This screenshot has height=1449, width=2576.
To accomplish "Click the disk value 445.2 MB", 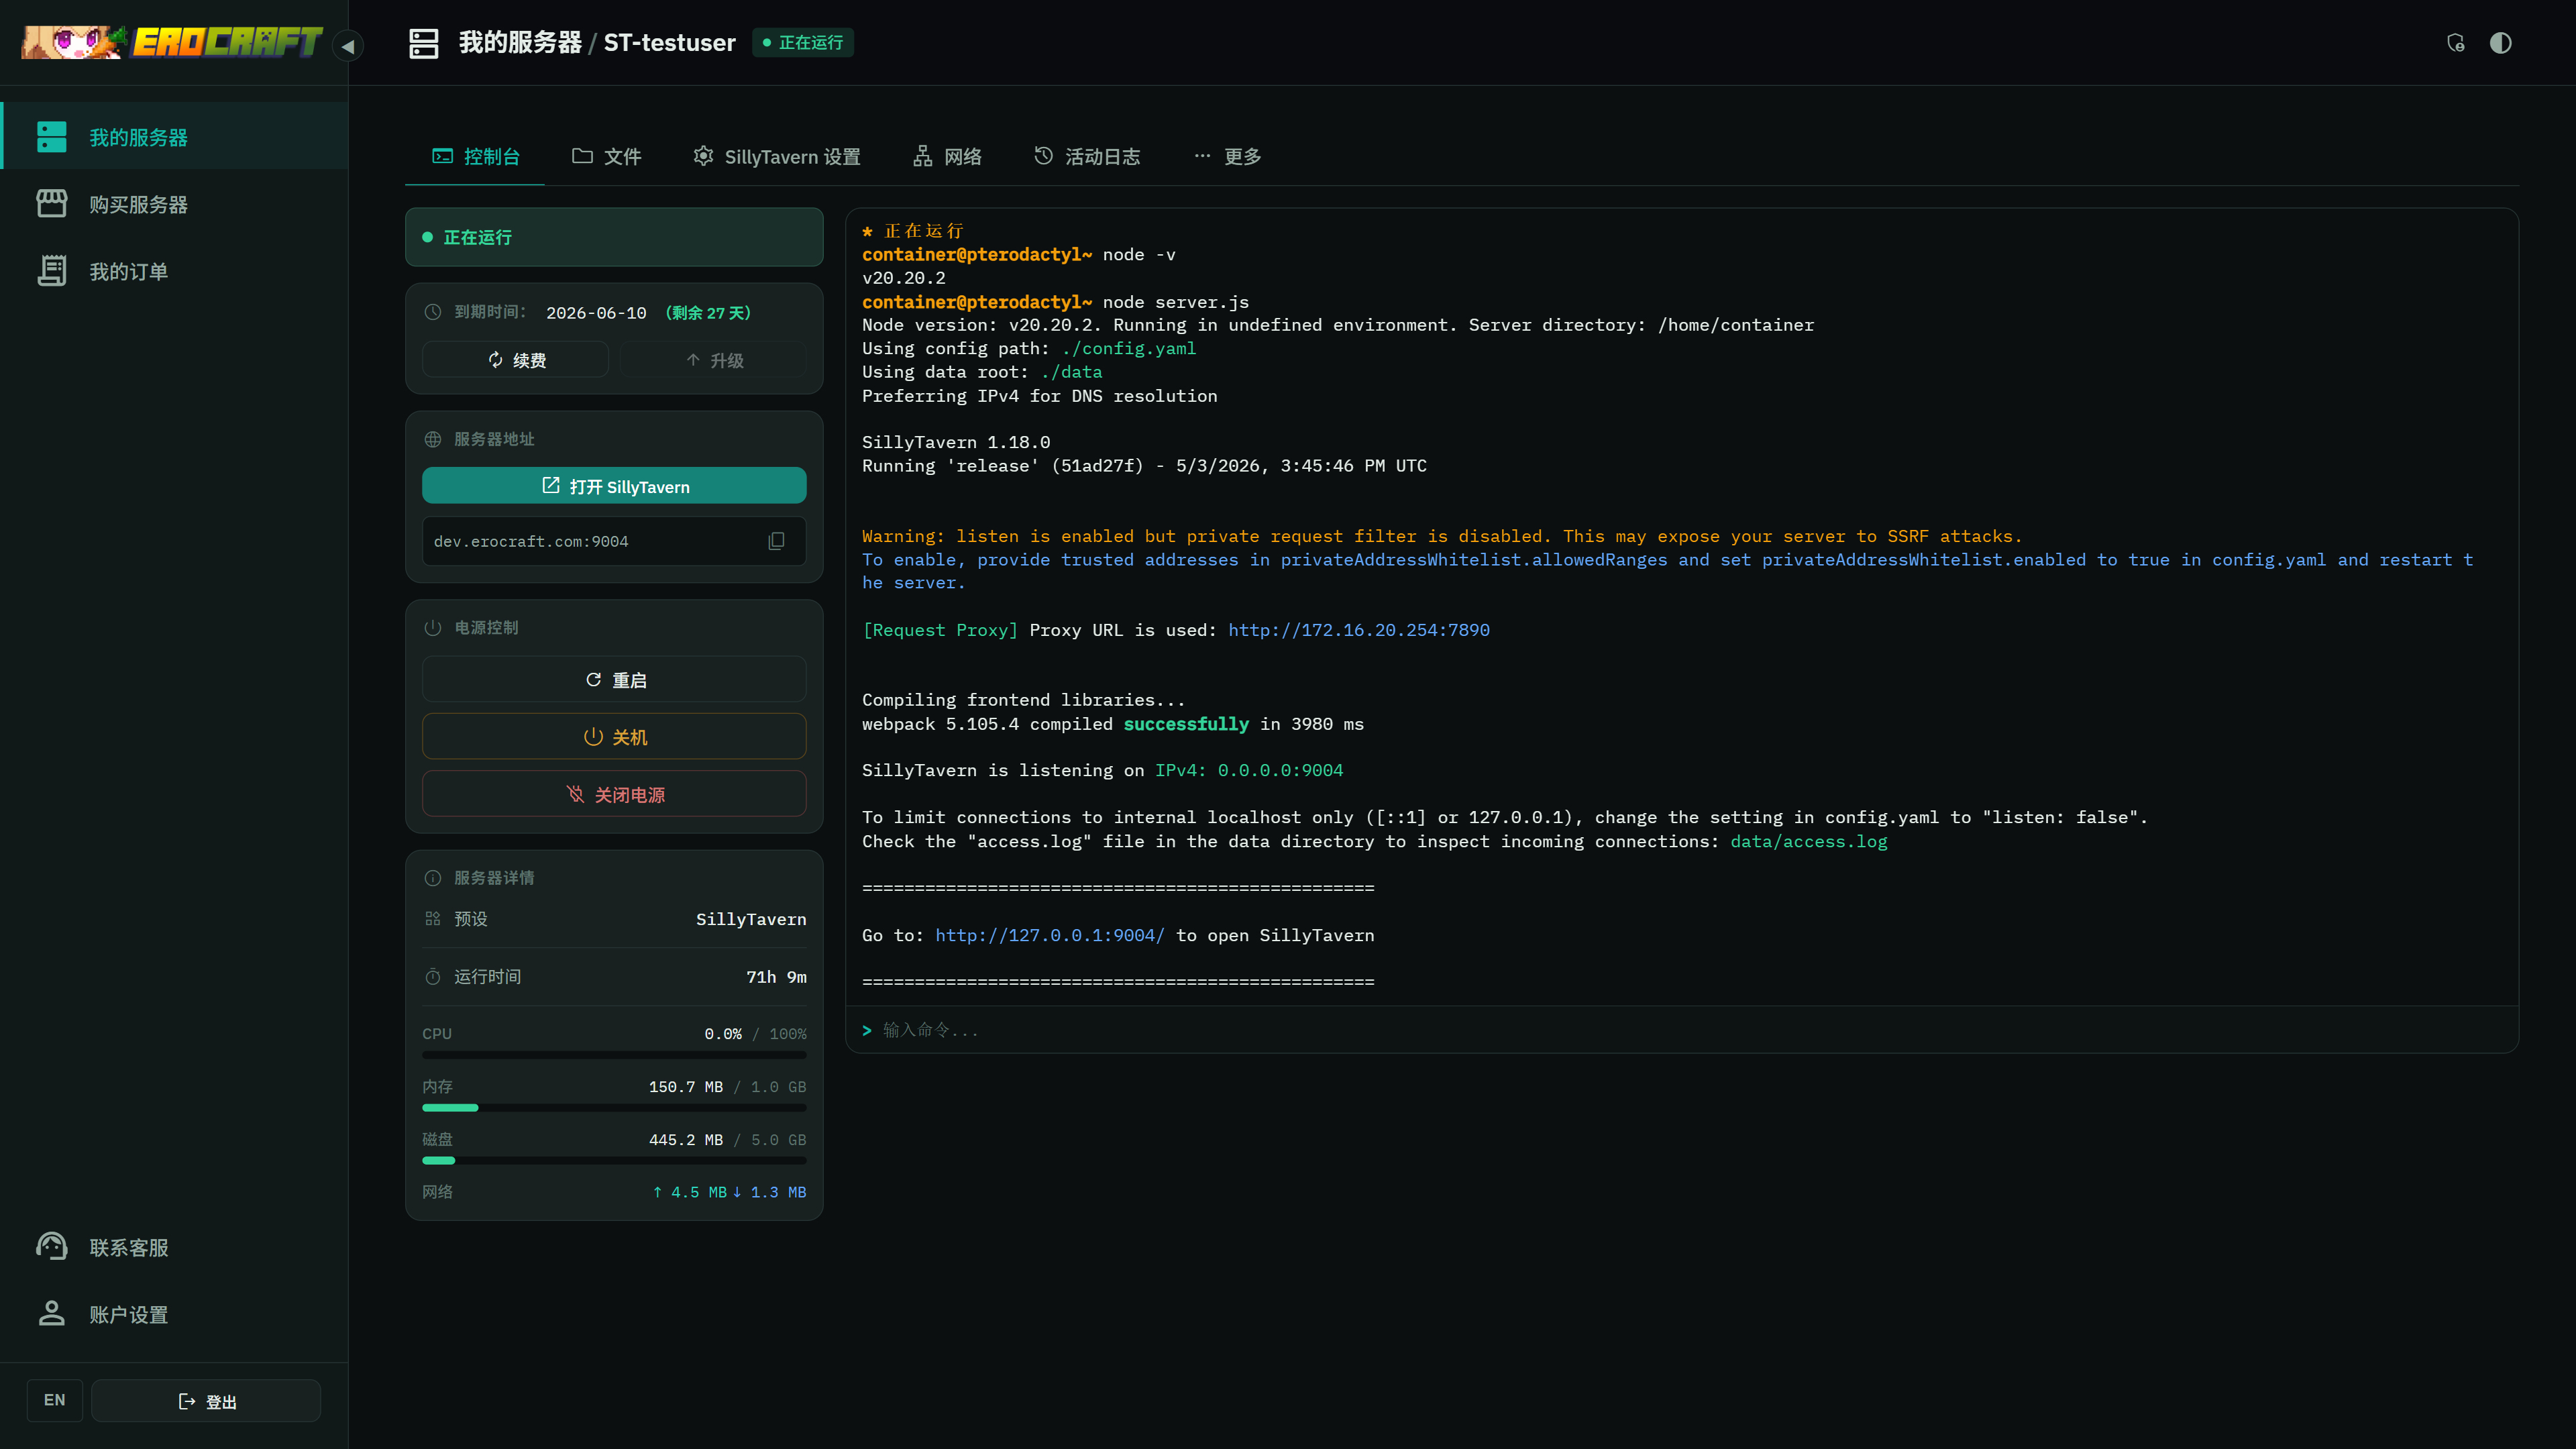I will tap(686, 1140).
